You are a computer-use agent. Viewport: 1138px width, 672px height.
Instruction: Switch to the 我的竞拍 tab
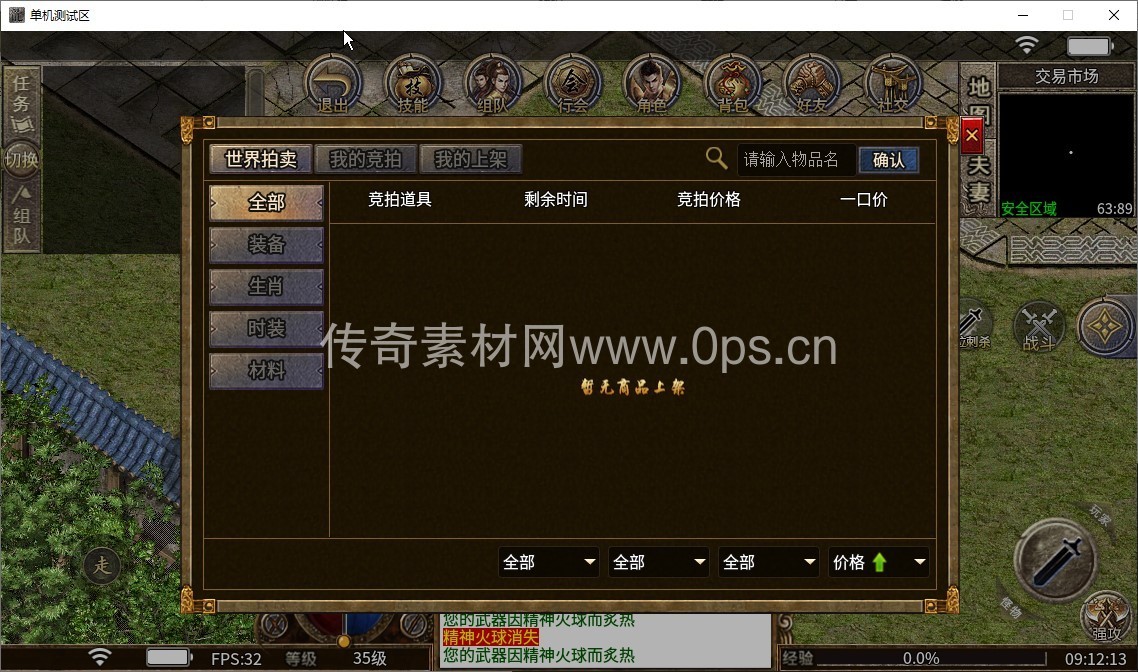pos(365,159)
